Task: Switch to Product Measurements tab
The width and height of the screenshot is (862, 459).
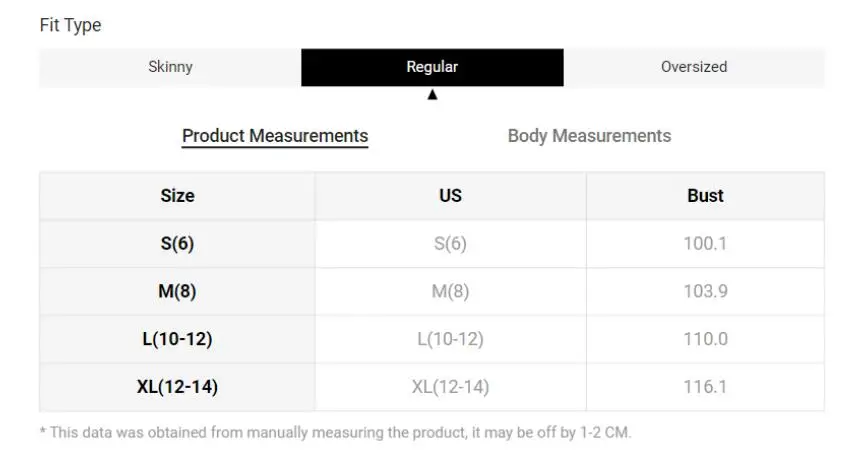Action: [275, 136]
